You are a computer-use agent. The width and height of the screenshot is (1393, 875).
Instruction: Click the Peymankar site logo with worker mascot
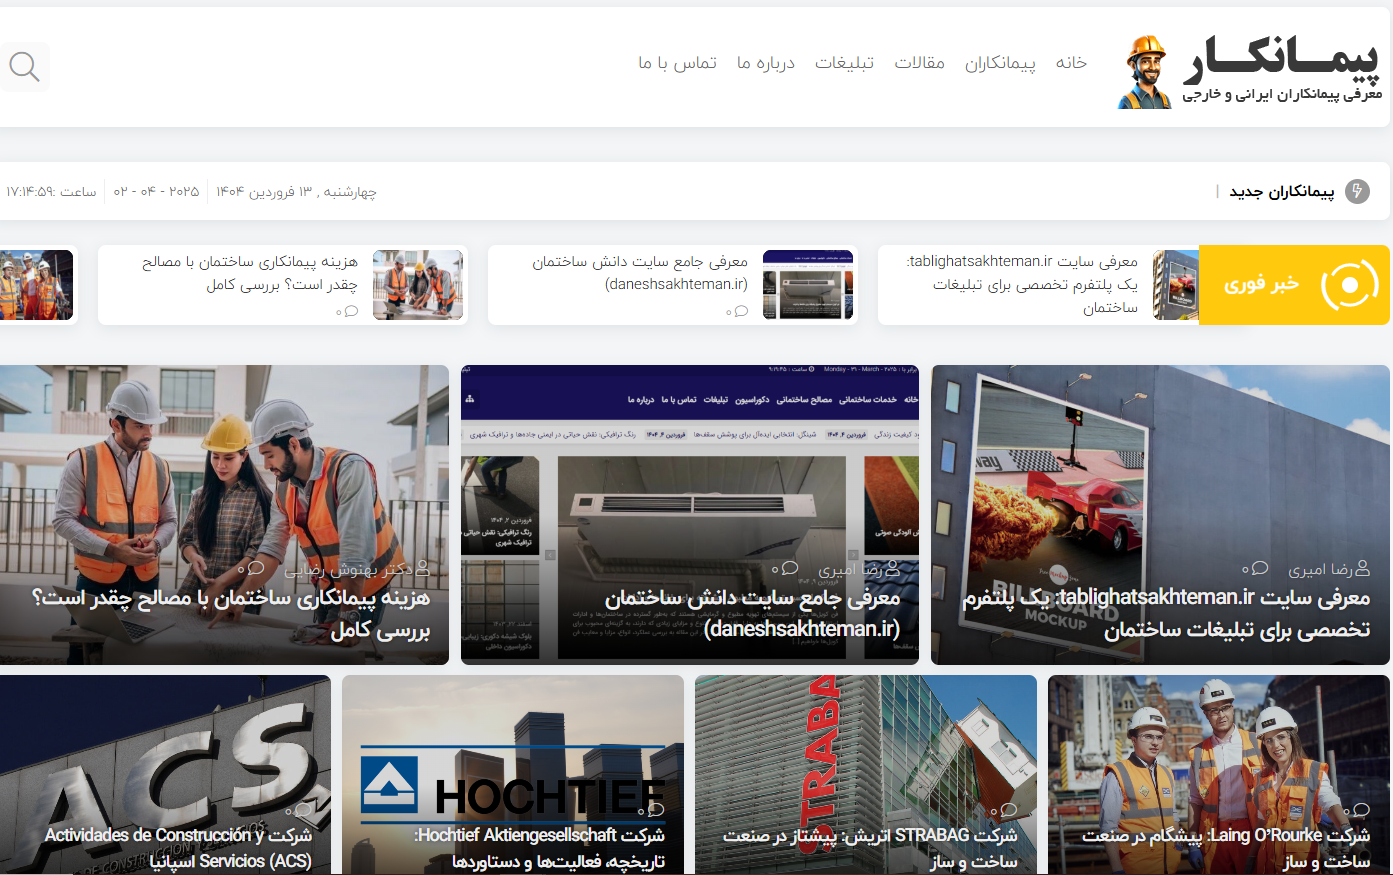(1250, 70)
